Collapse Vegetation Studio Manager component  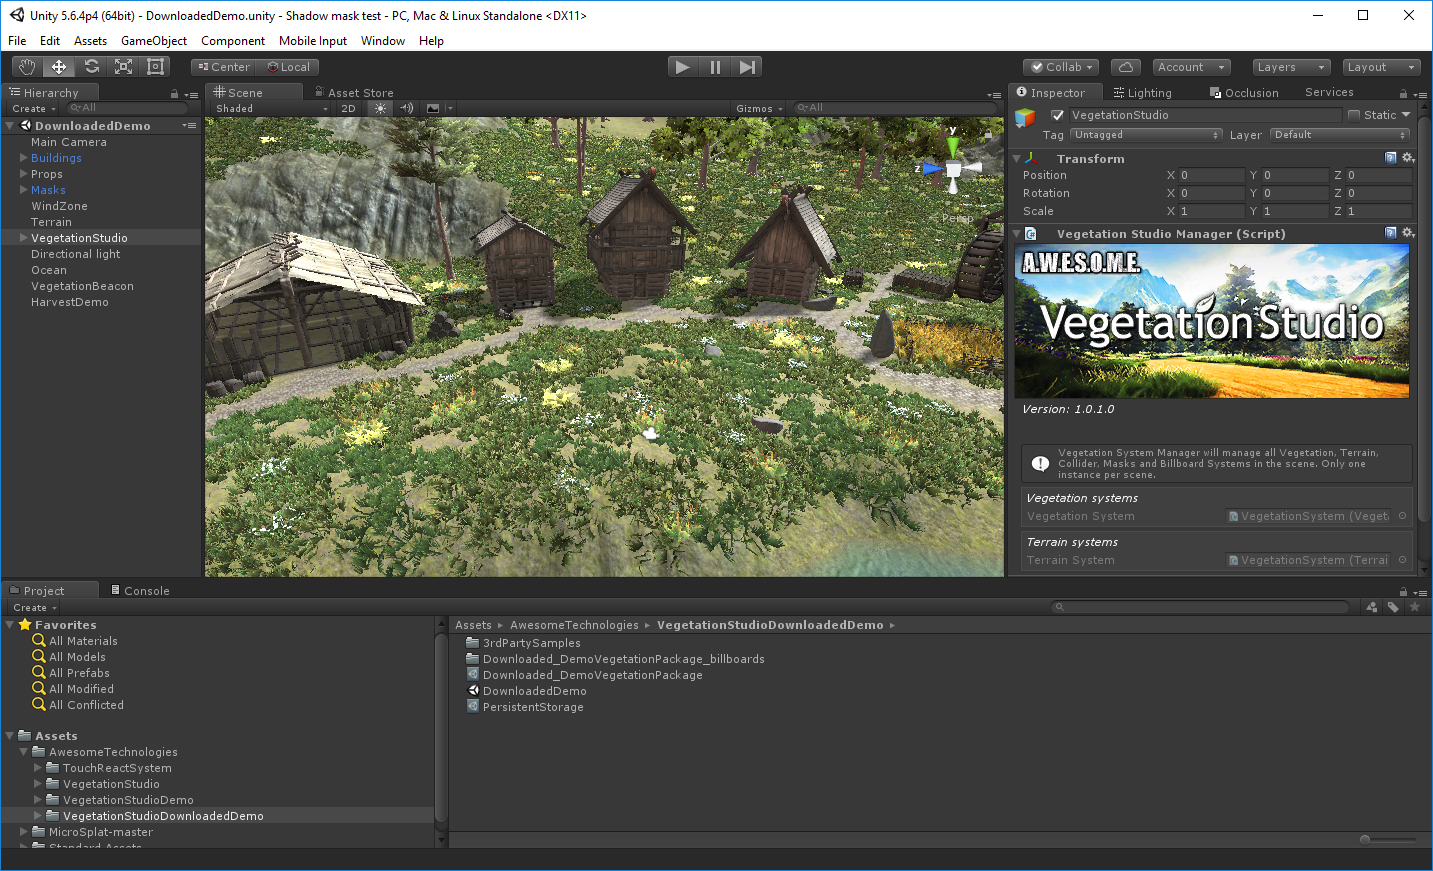tap(1016, 233)
